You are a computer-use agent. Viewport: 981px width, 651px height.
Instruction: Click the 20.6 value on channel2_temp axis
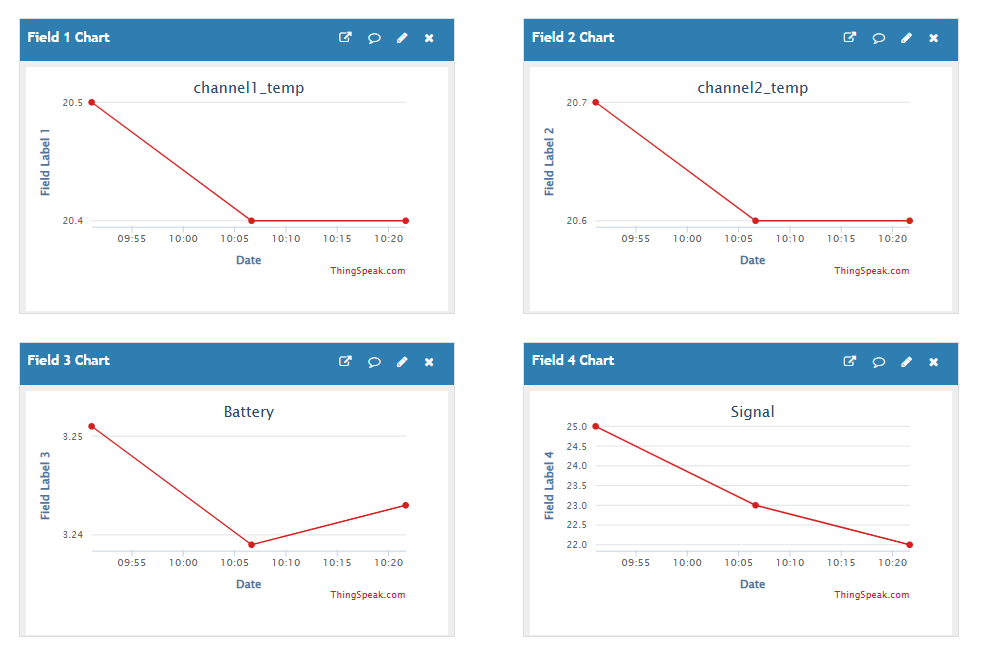click(577, 221)
